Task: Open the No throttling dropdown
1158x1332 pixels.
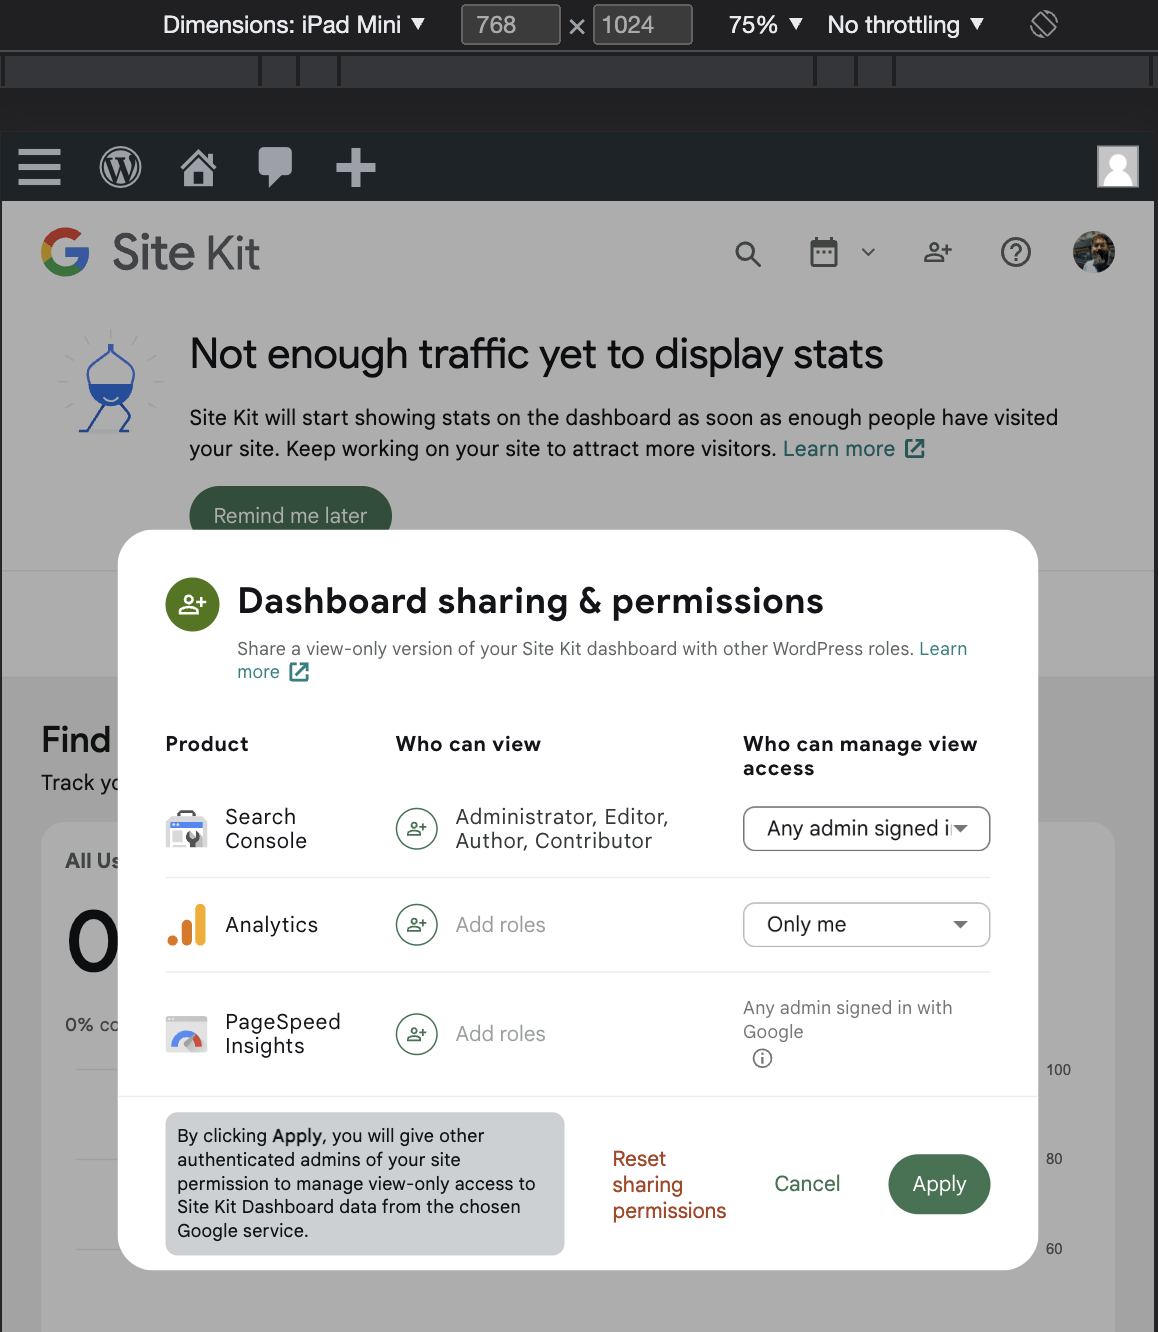Action: [906, 24]
